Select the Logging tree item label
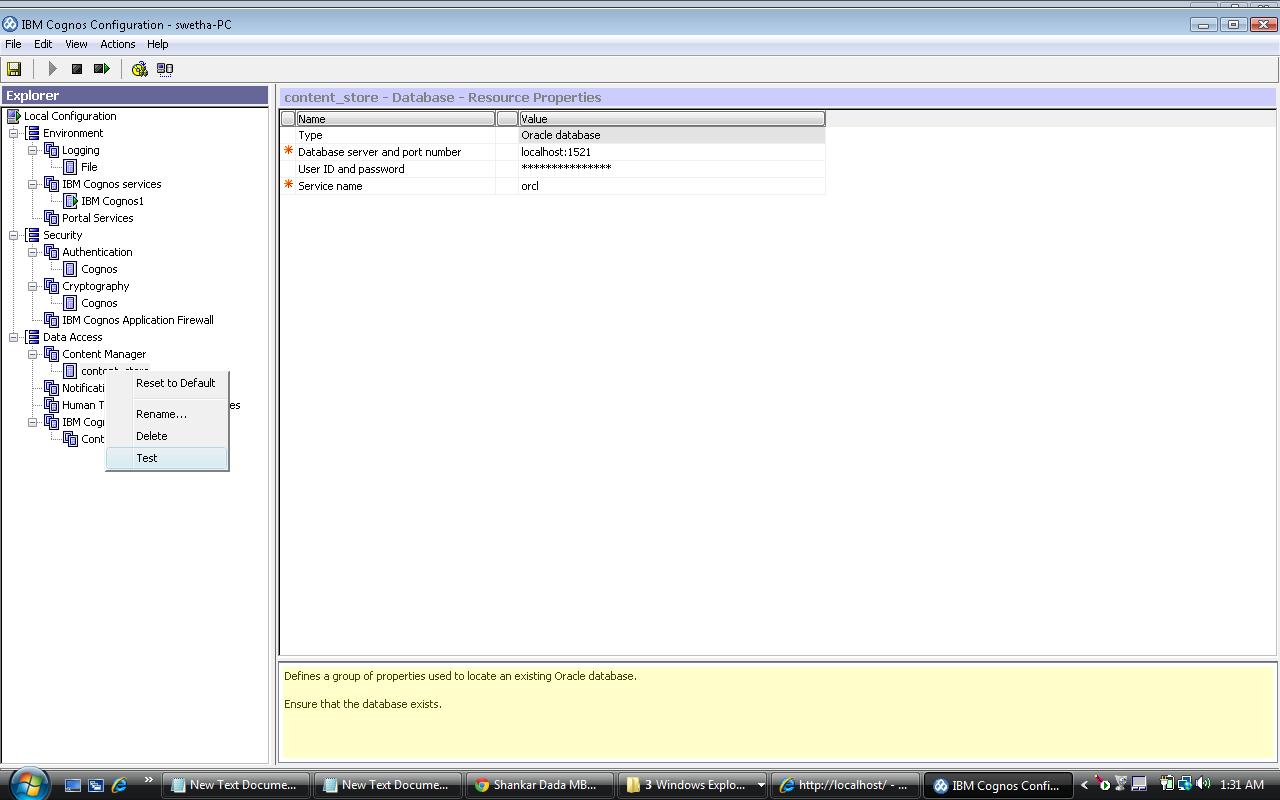The image size is (1280, 800). (x=81, y=150)
